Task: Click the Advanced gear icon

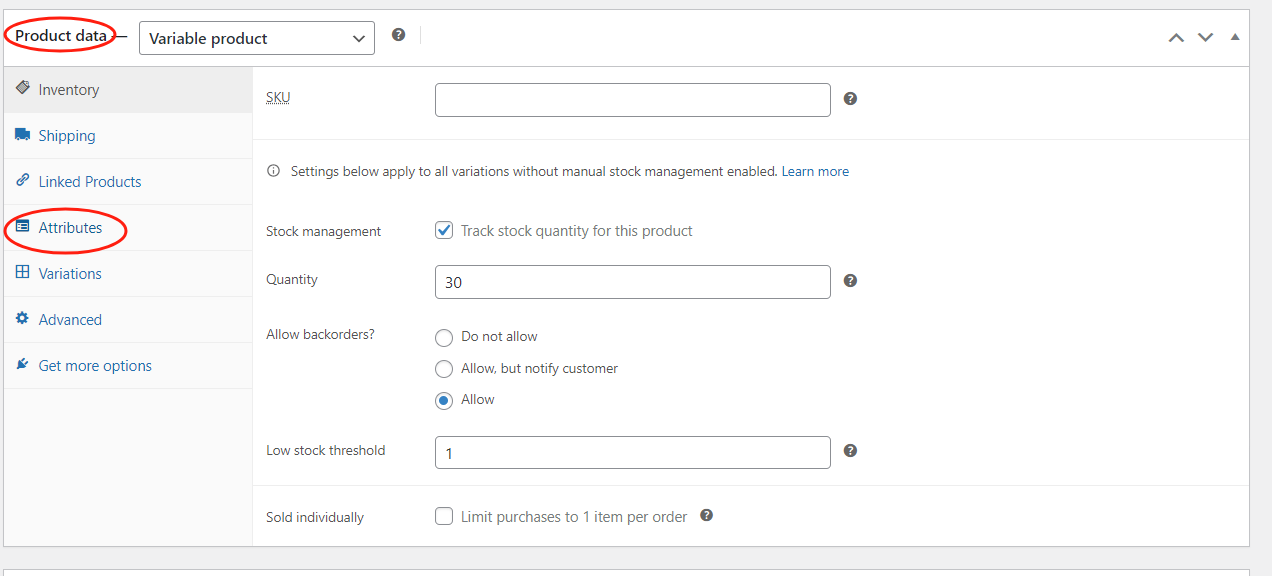Action: (23, 319)
